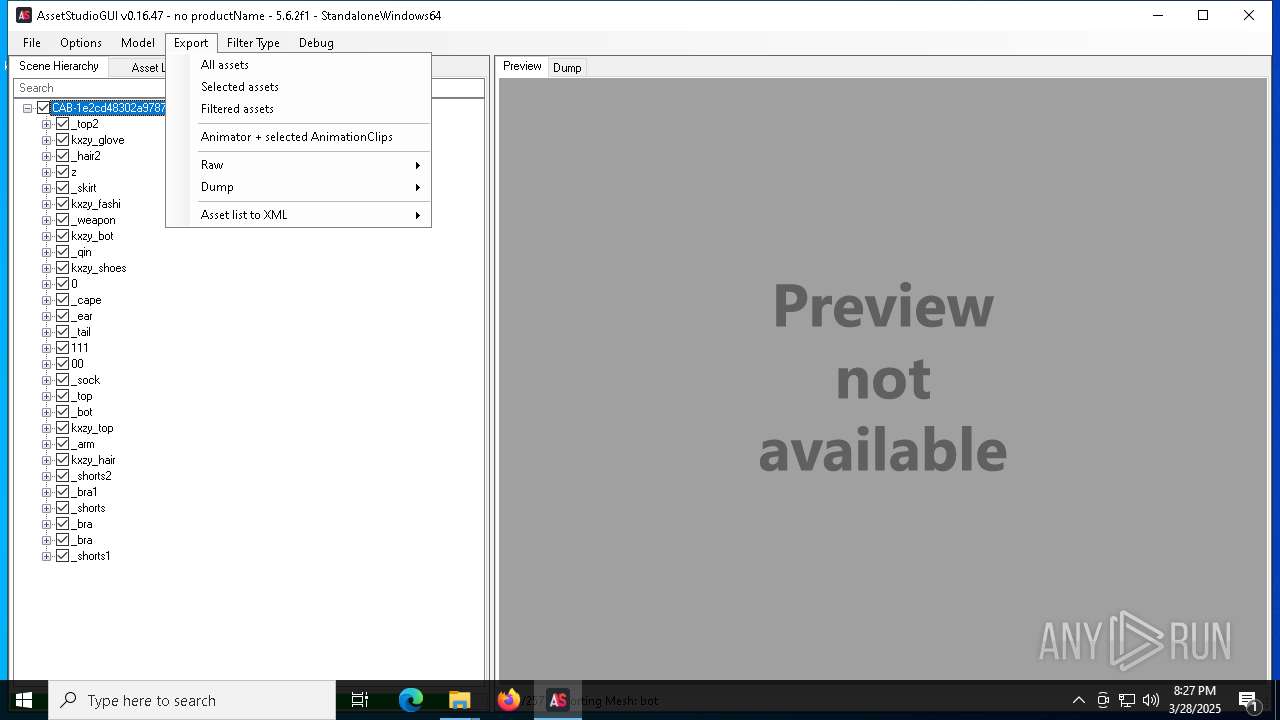
Task: Expand the kxzy_hair tree node
Action: tap(46, 460)
